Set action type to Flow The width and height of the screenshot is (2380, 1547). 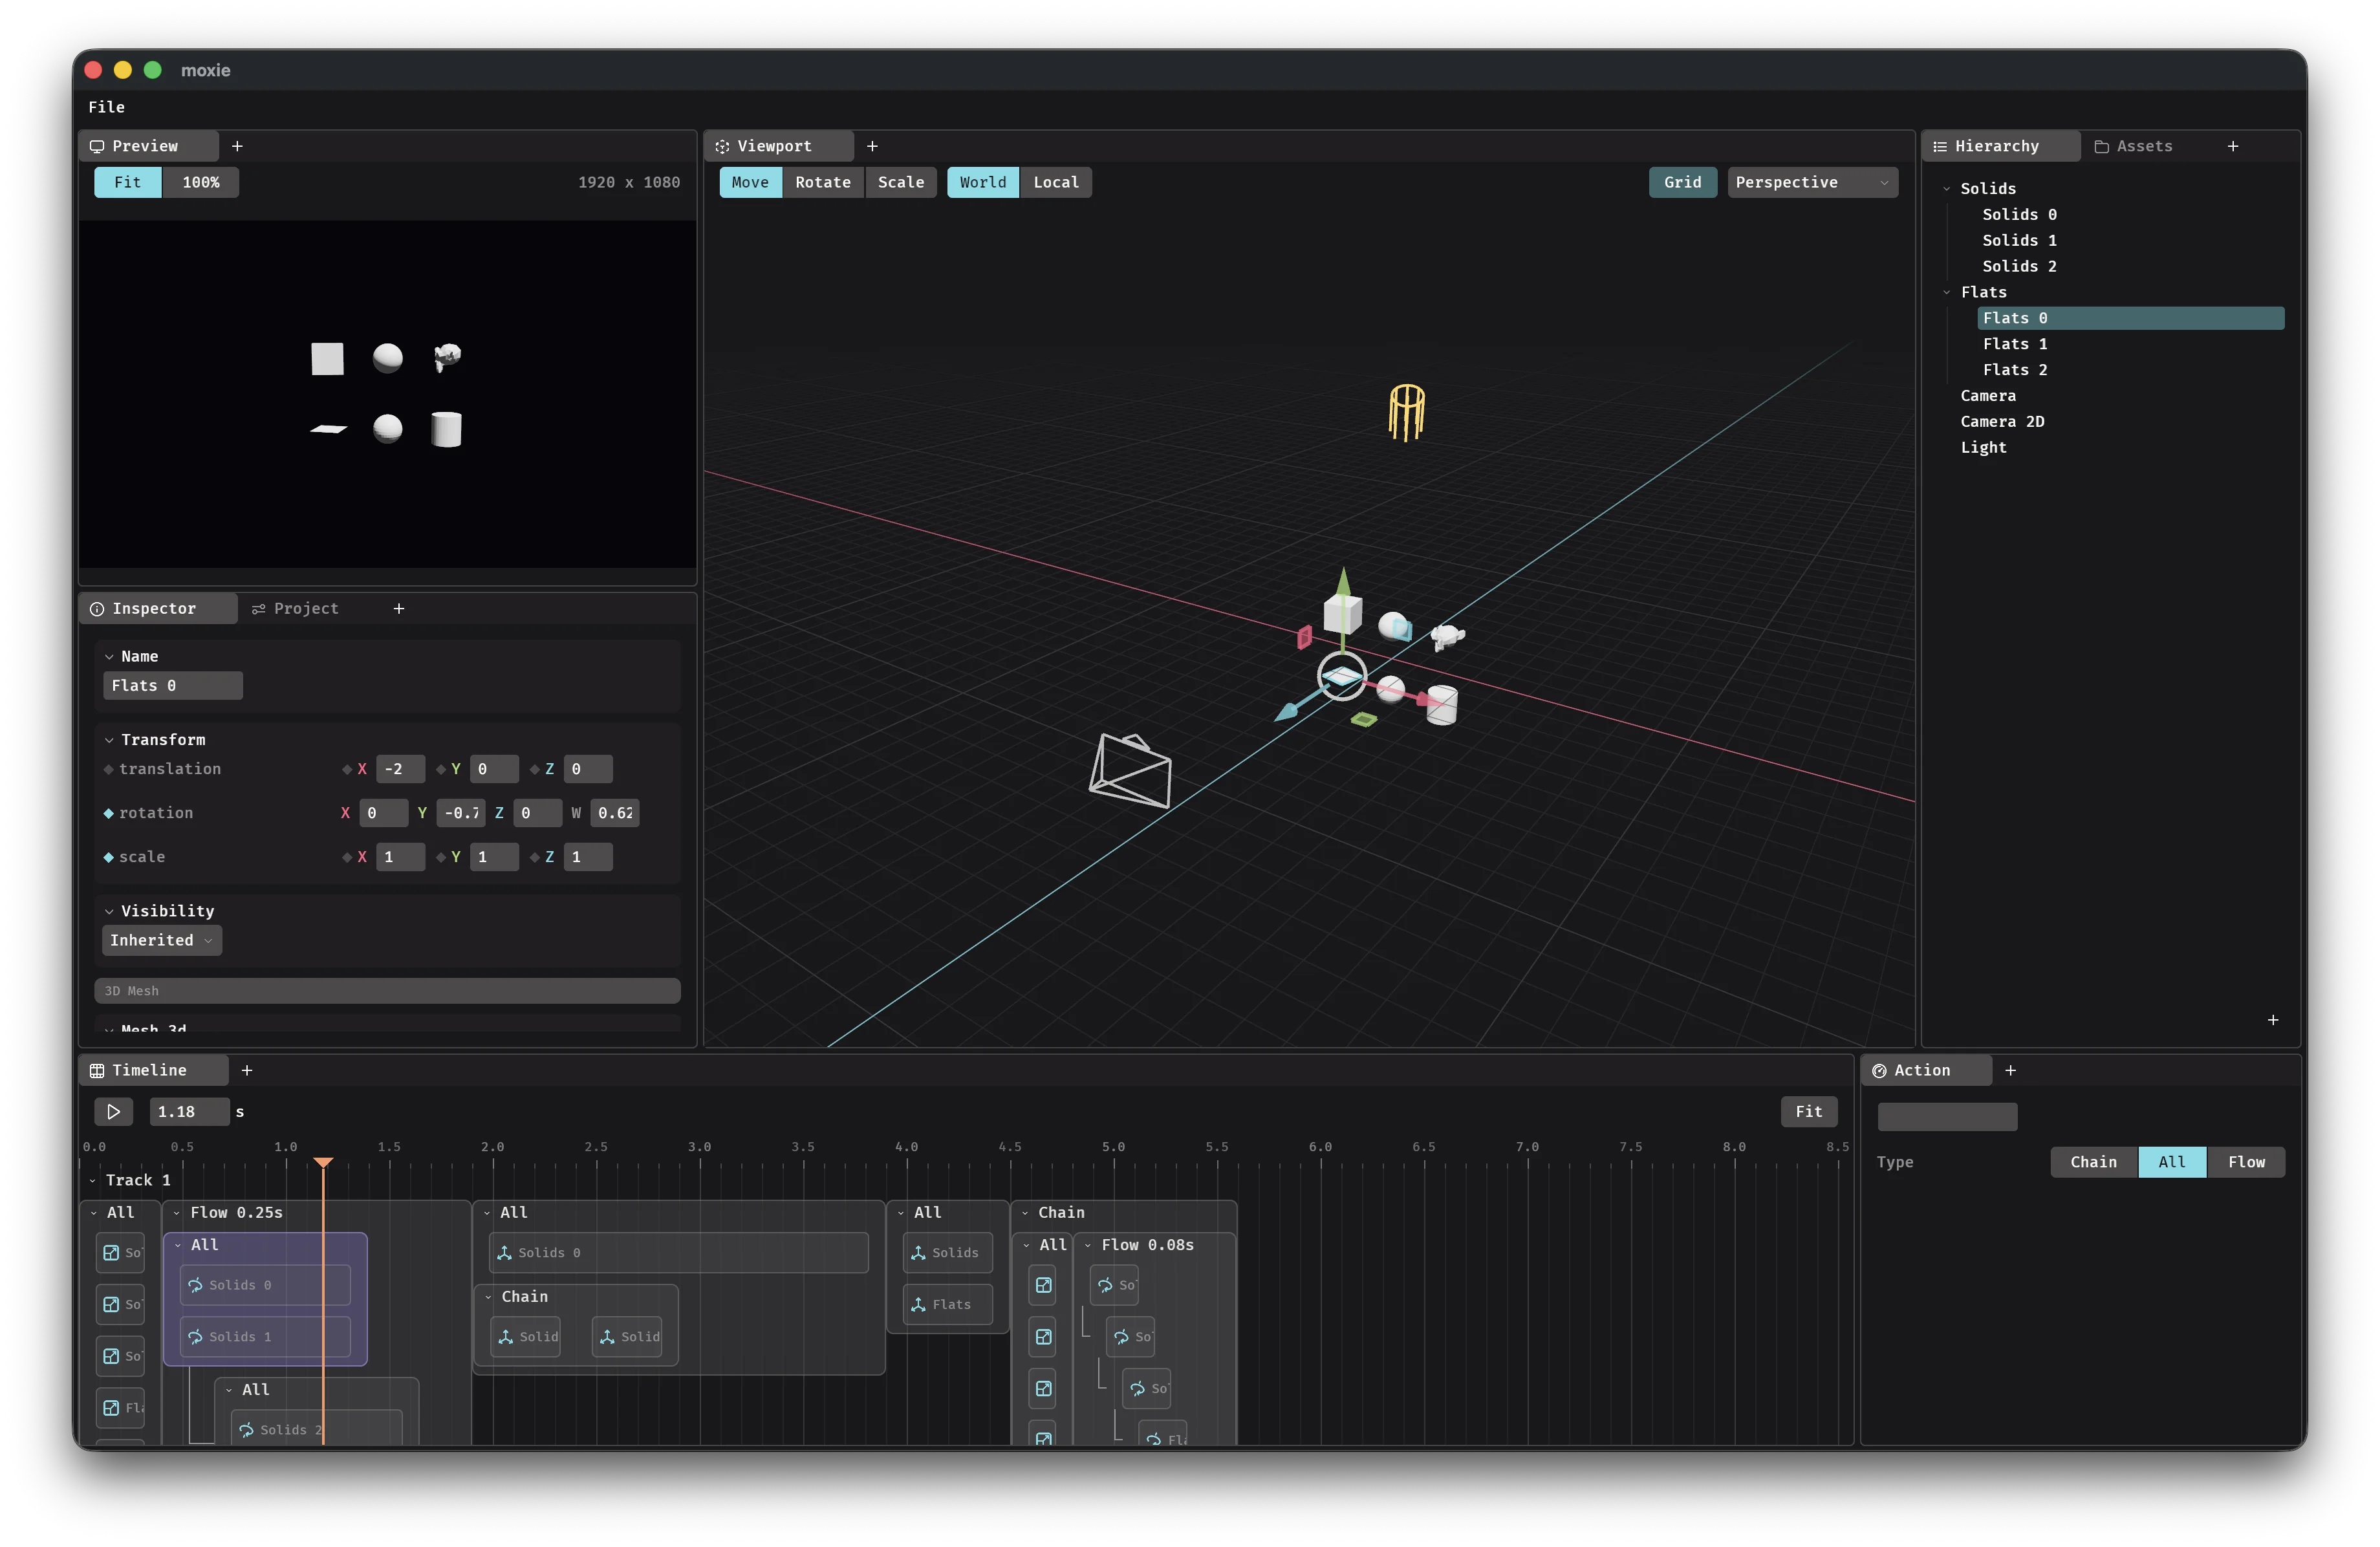[2246, 1163]
